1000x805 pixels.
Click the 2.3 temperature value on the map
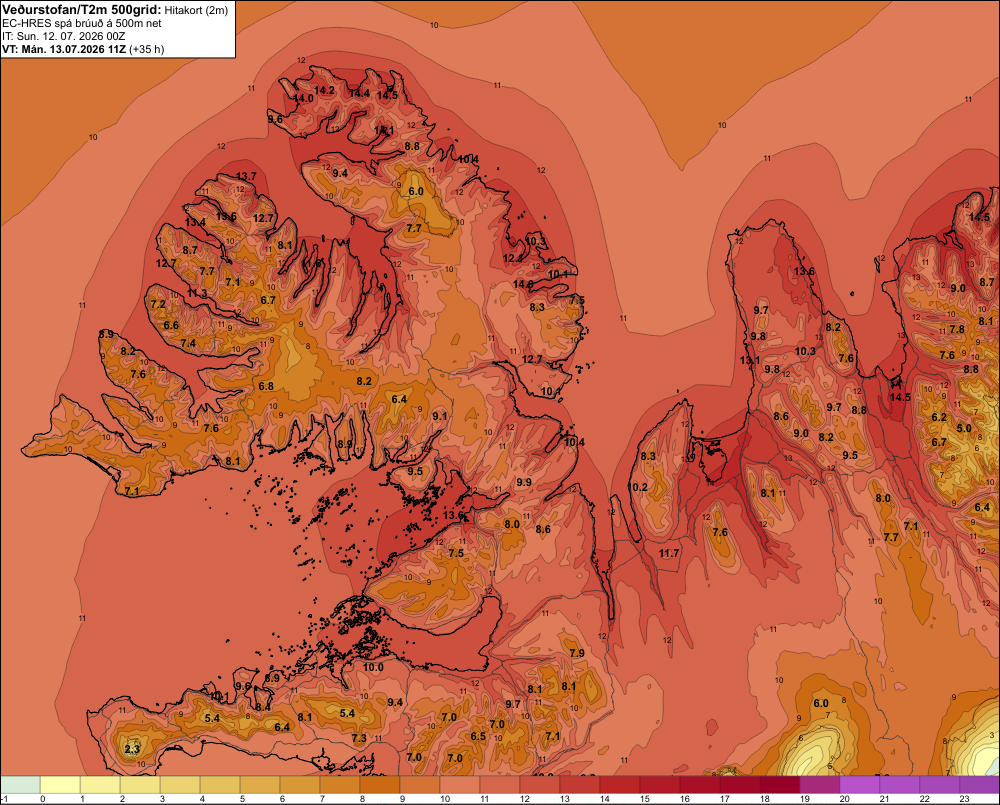(x=132, y=749)
